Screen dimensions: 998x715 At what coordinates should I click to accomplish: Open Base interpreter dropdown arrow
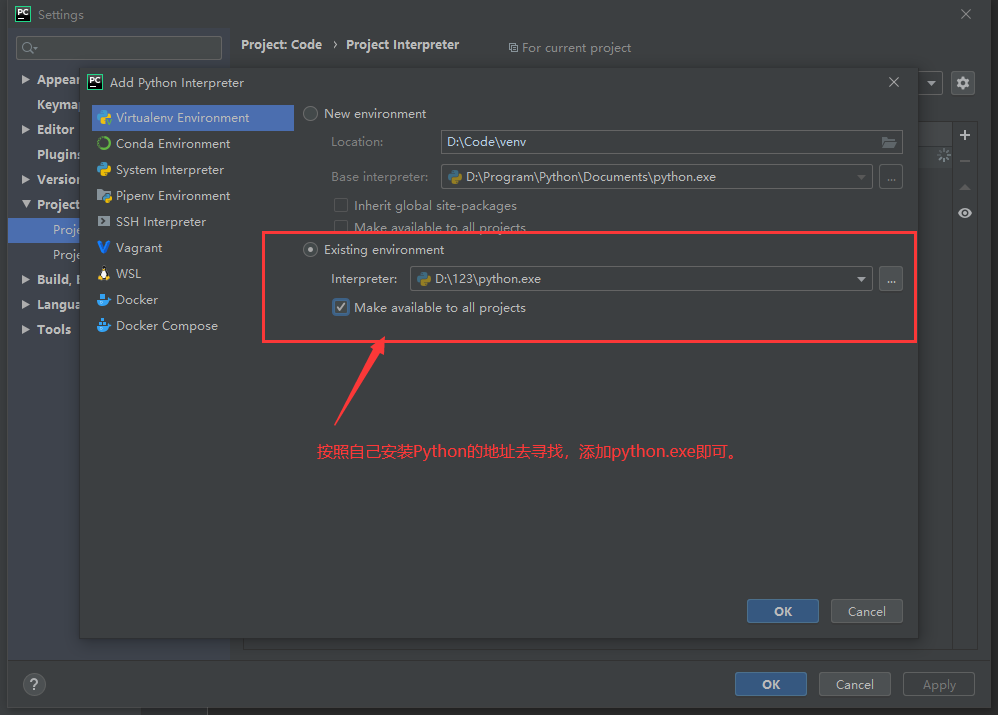click(861, 177)
